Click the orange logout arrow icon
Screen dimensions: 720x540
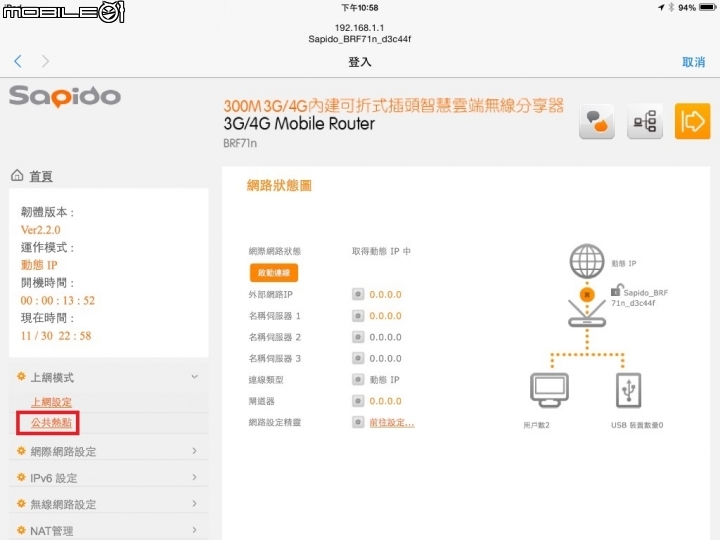coord(692,121)
